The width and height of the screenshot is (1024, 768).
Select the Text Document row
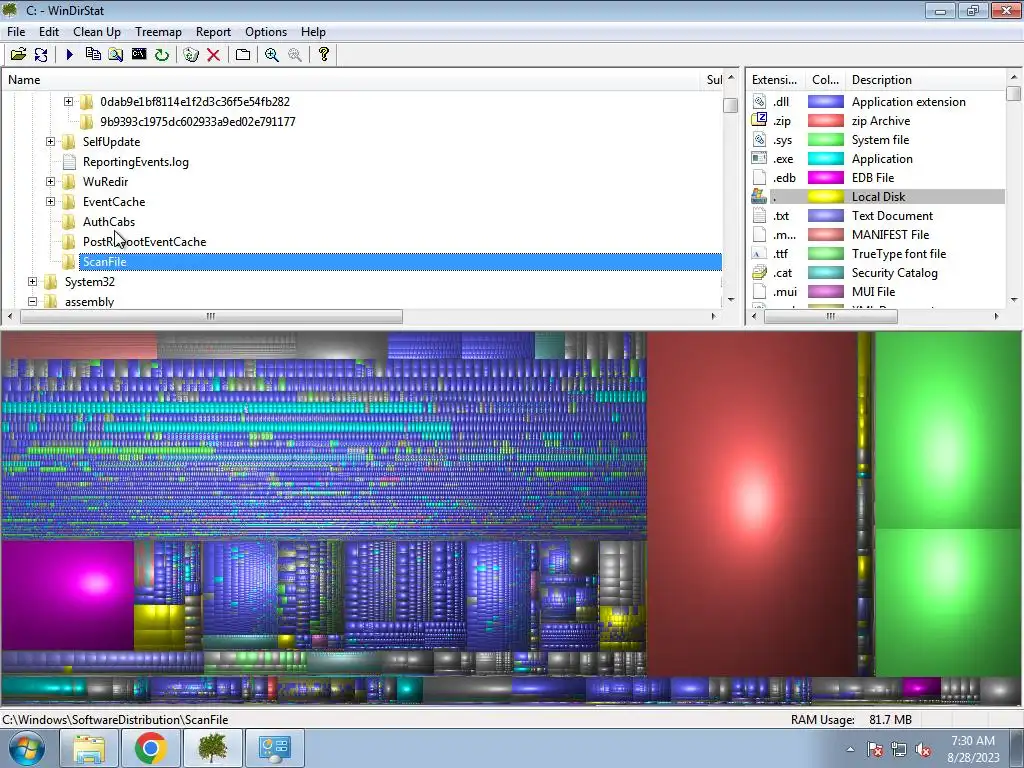click(x=878, y=216)
